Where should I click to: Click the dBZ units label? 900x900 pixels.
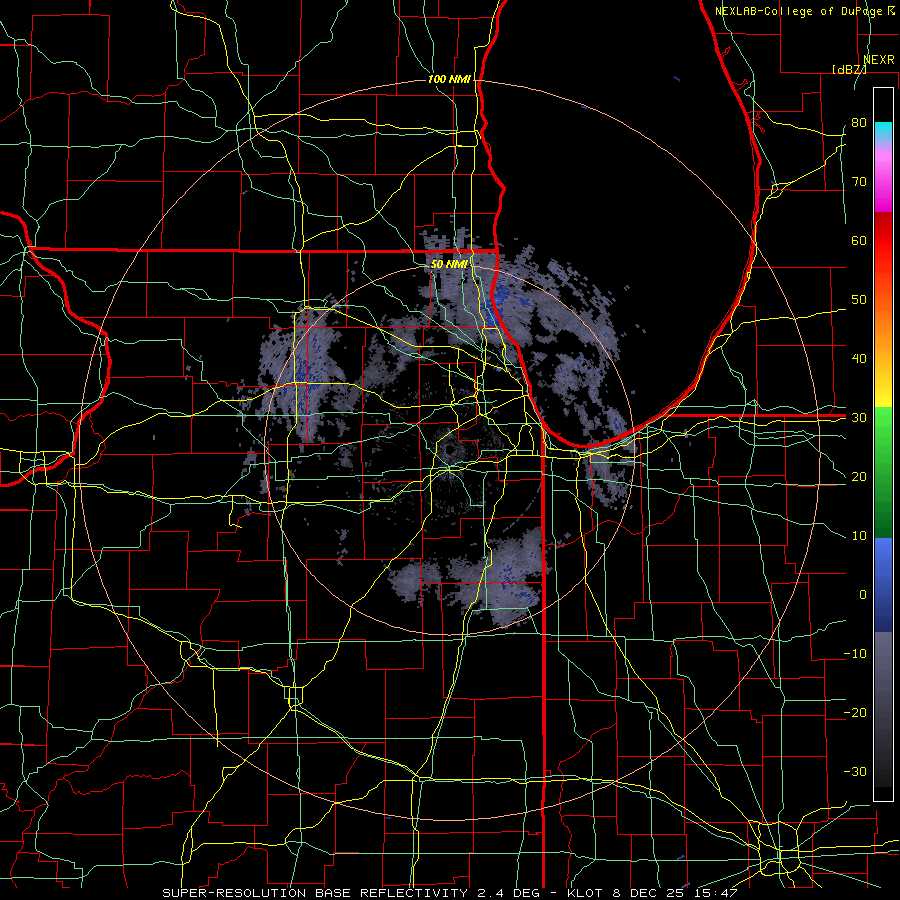849,69
